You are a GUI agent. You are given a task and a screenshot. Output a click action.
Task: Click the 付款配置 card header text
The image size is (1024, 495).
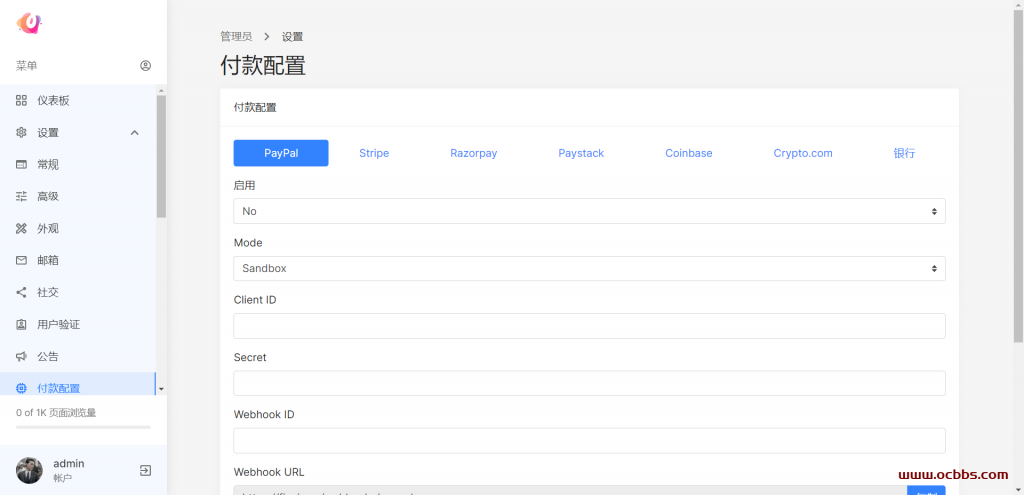255,108
